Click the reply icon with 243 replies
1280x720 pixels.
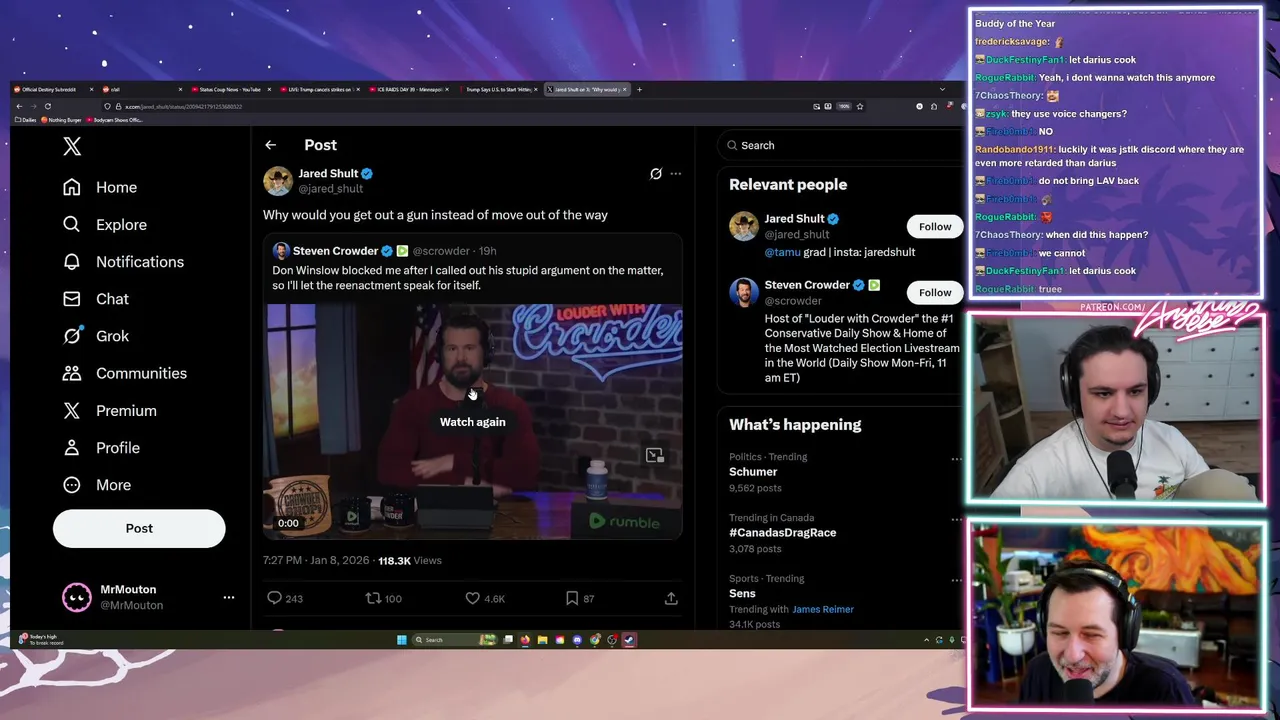click(274, 598)
